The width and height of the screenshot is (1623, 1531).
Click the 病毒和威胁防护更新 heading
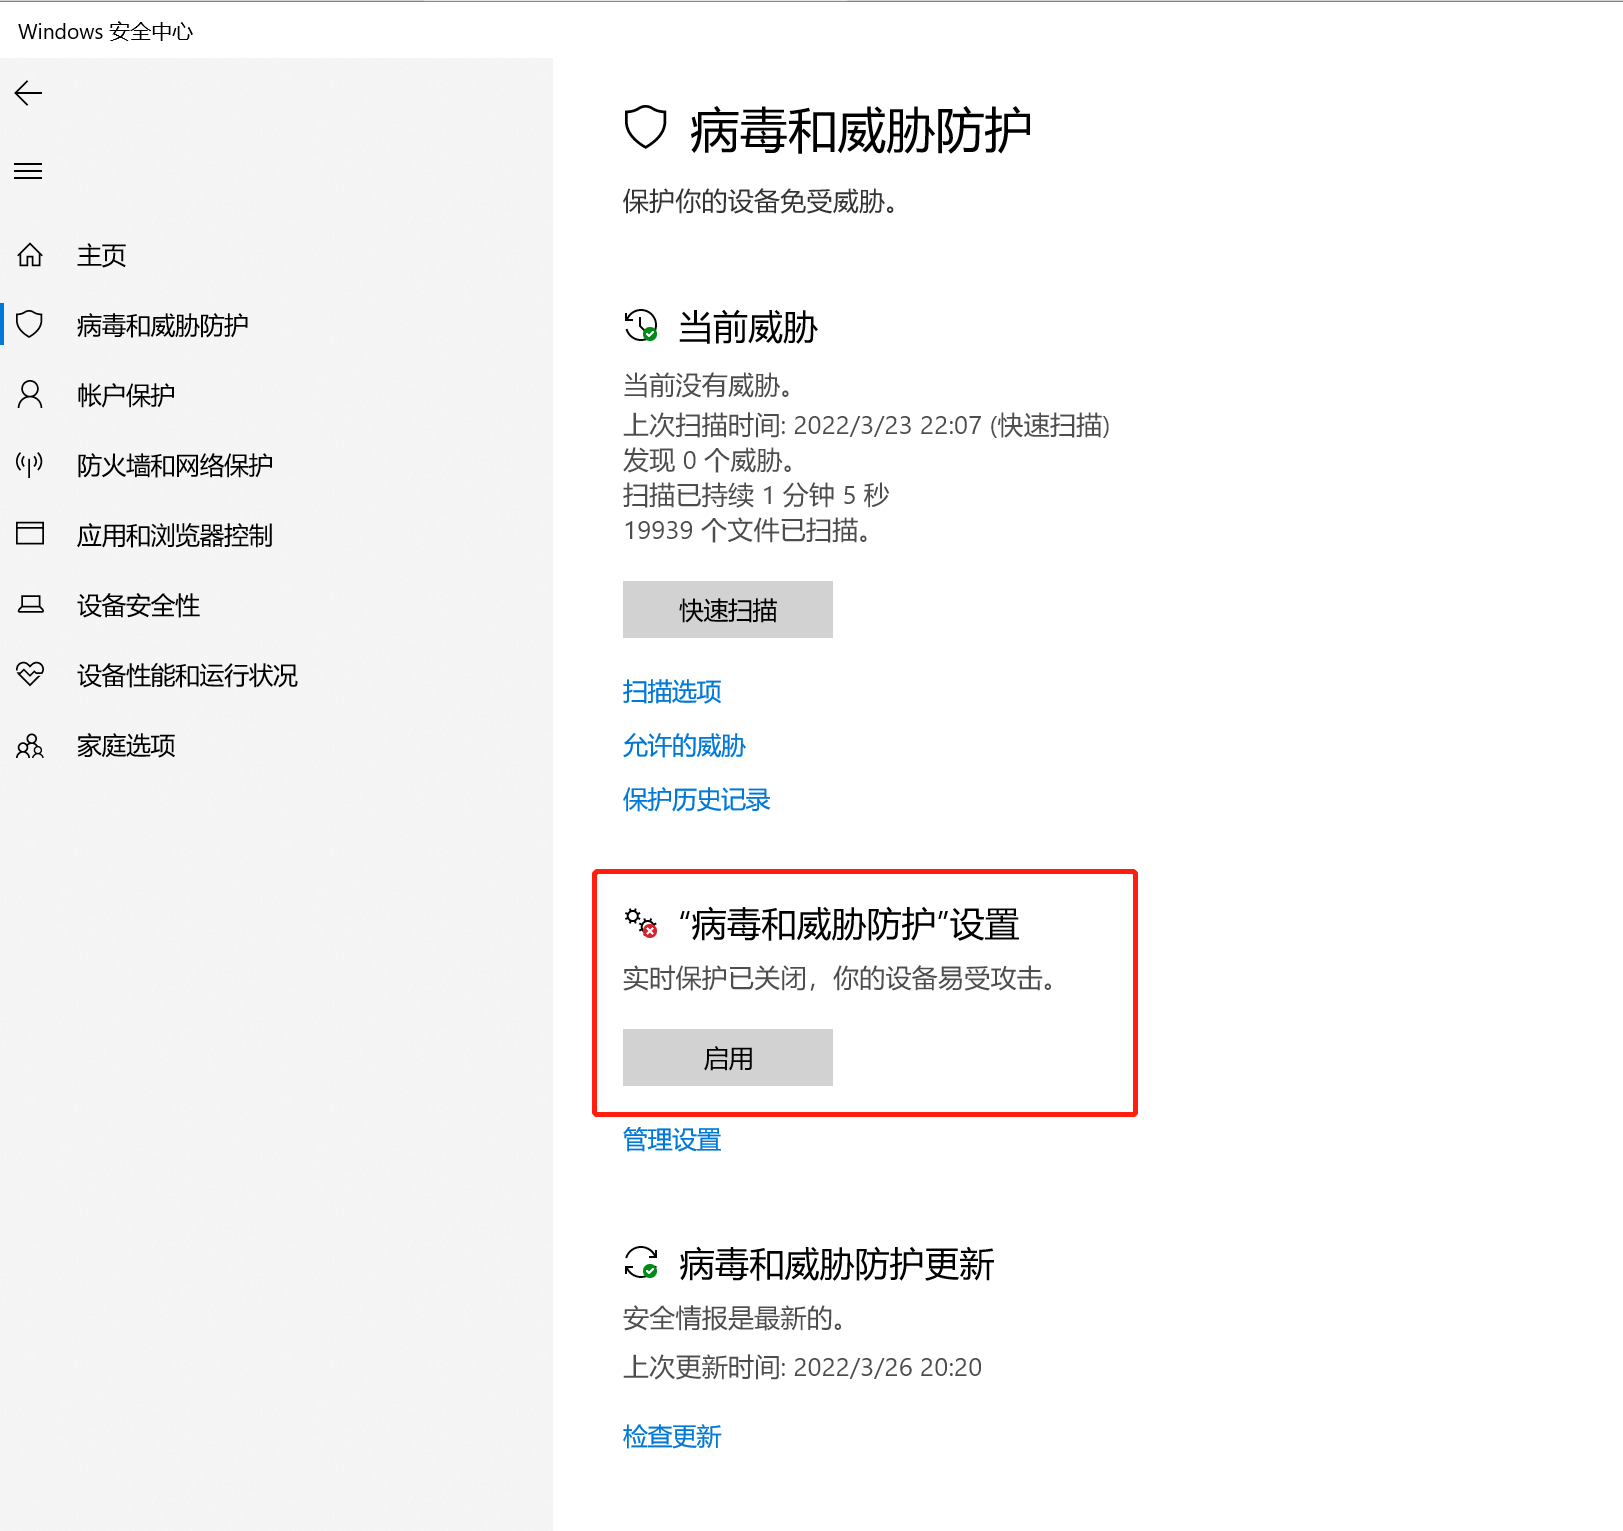[x=836, y=1264]
